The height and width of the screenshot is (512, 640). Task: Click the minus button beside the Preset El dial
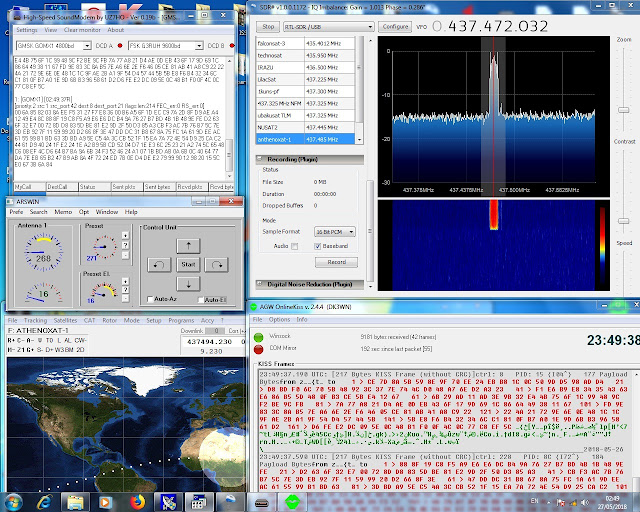pos(125,298)
